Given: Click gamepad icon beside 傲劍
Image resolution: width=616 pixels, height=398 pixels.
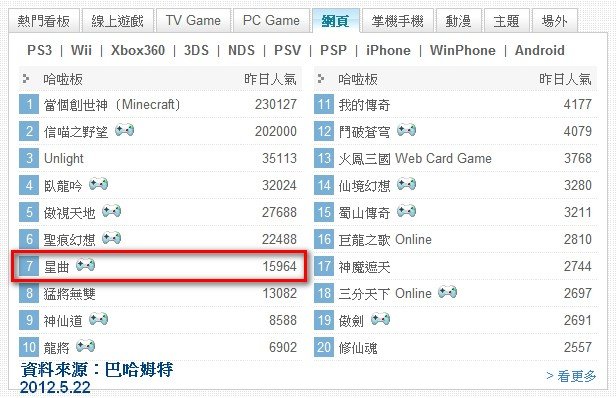Looking at the screenshot, I should click(381, 319).
